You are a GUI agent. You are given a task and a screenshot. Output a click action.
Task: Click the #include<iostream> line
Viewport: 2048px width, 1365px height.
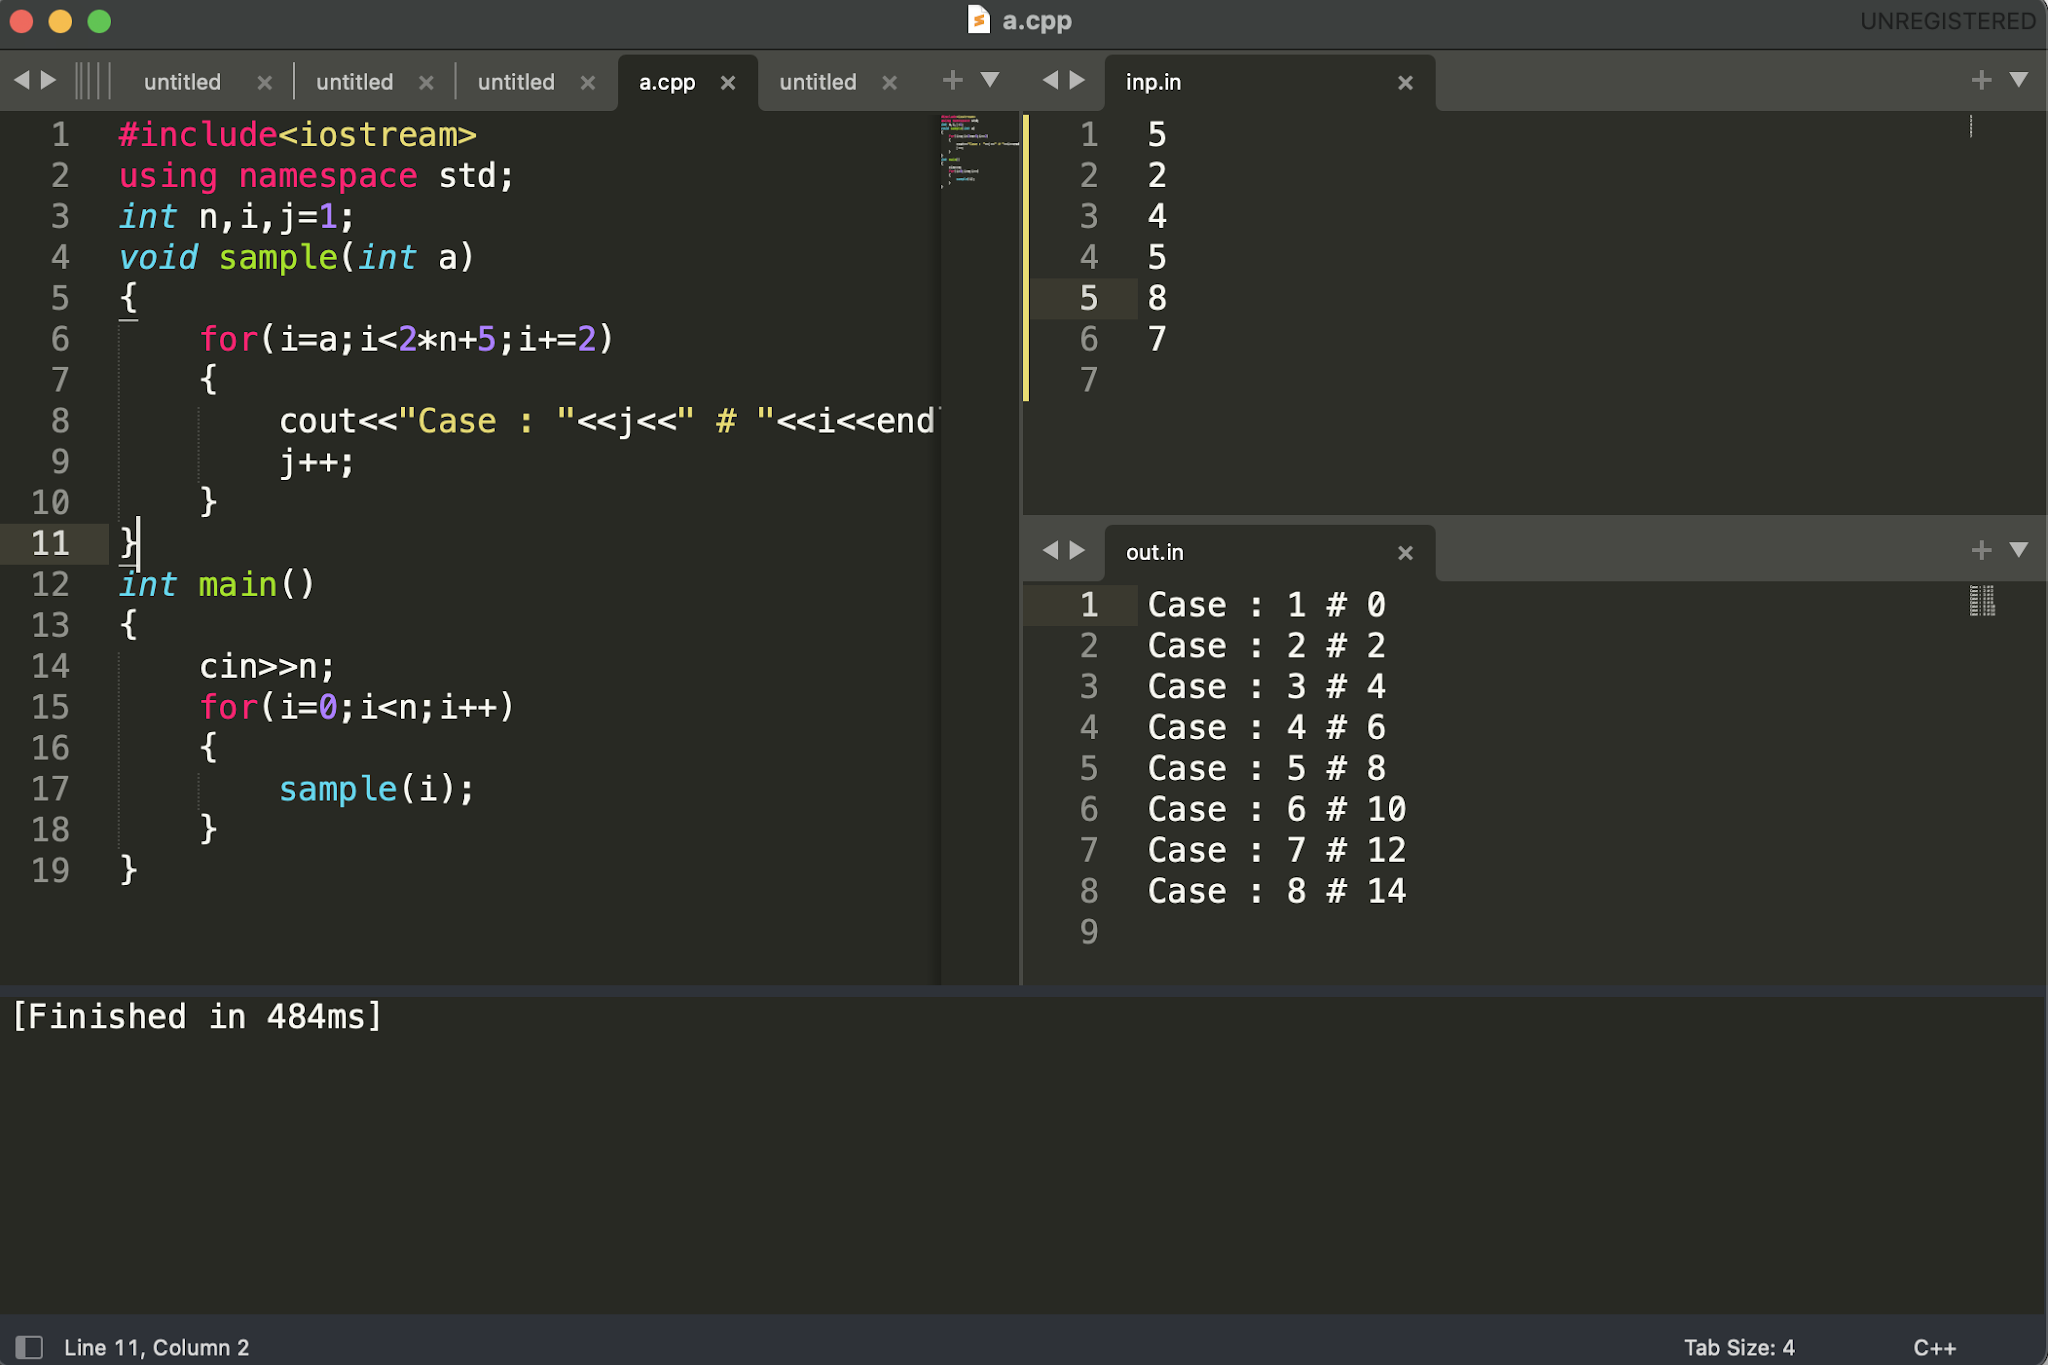pyautogui.click(x=297, y=135)
